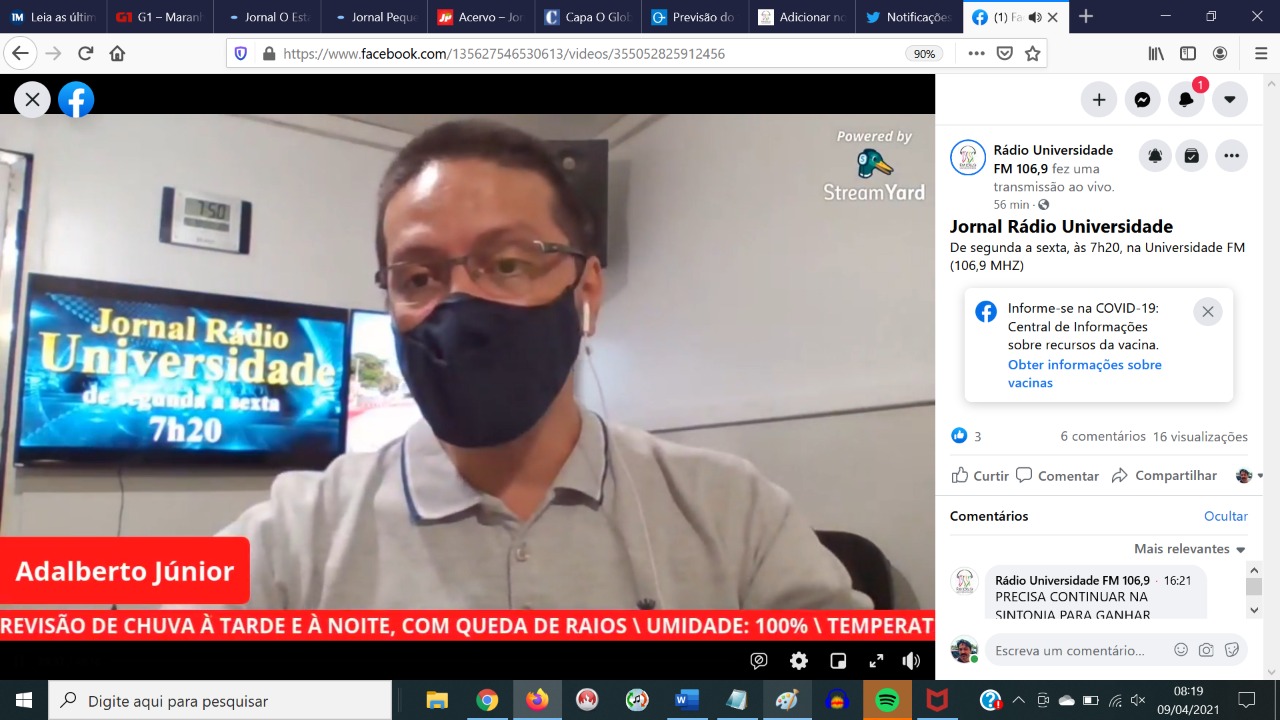Save page to Pocket

[1005, 54]
